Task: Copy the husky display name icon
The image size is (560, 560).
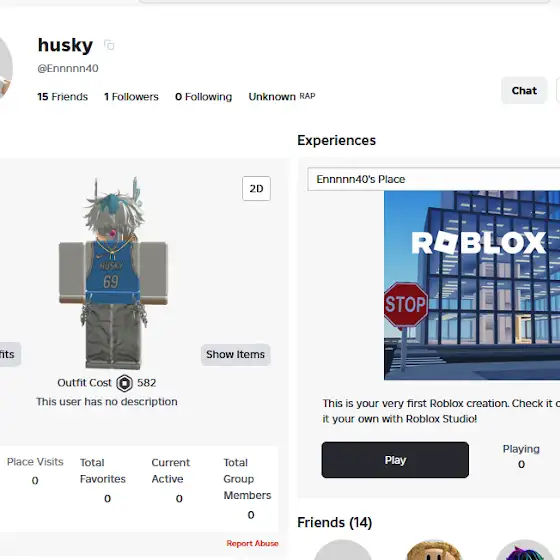Action: click(109, 45)
